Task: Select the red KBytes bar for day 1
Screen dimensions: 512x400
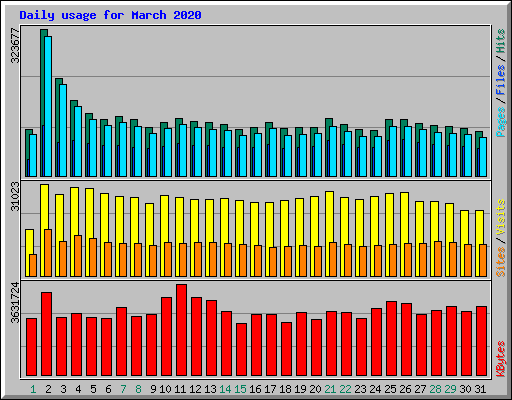Action: pyautogui.click(x=31, y=347)
